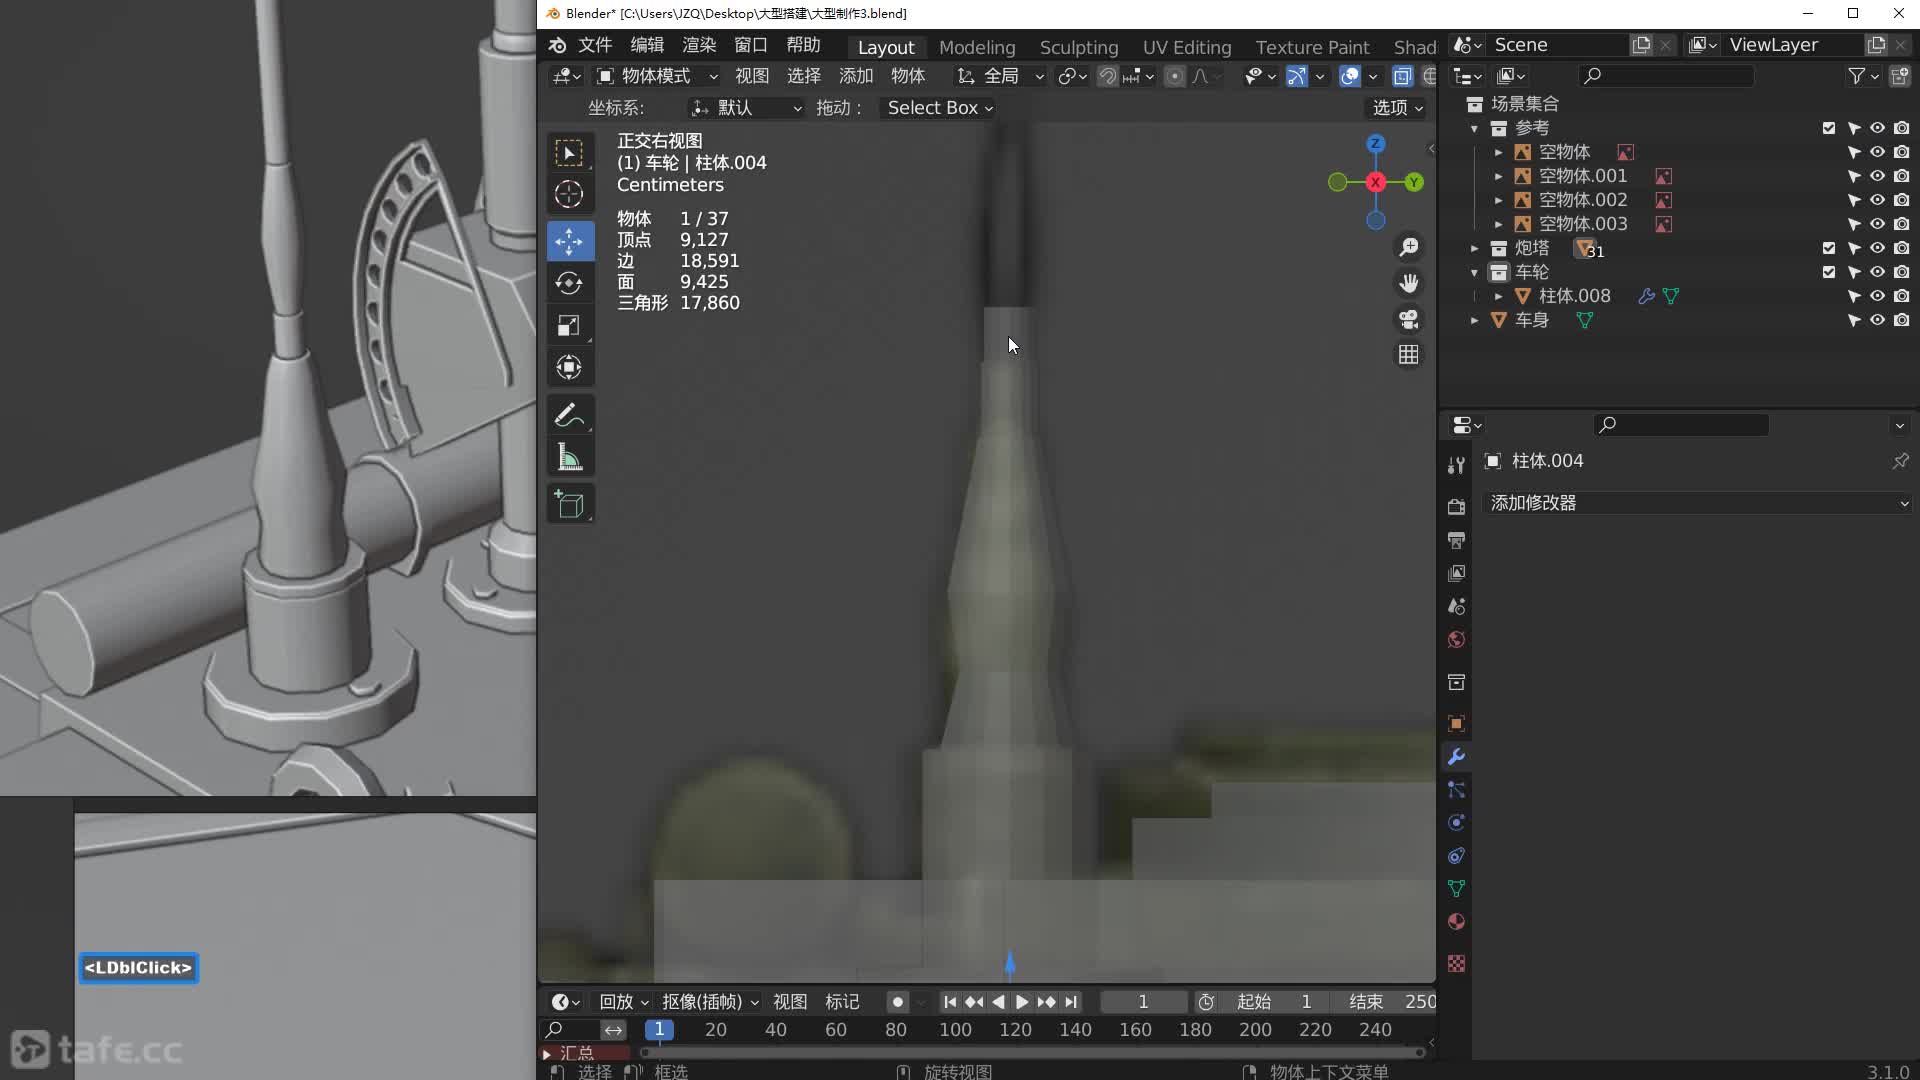Select the Rotate tool in toolbar

click(569, 283)
